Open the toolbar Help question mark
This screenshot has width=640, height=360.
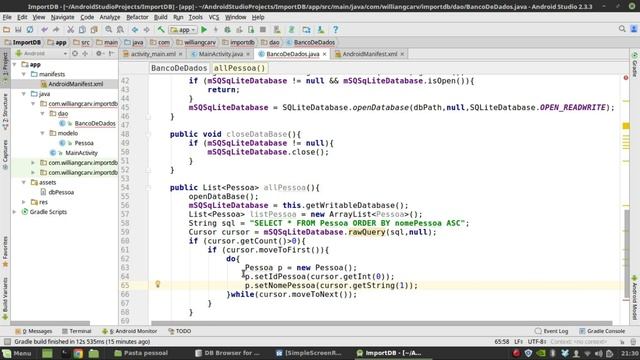[x=335, y=29]
